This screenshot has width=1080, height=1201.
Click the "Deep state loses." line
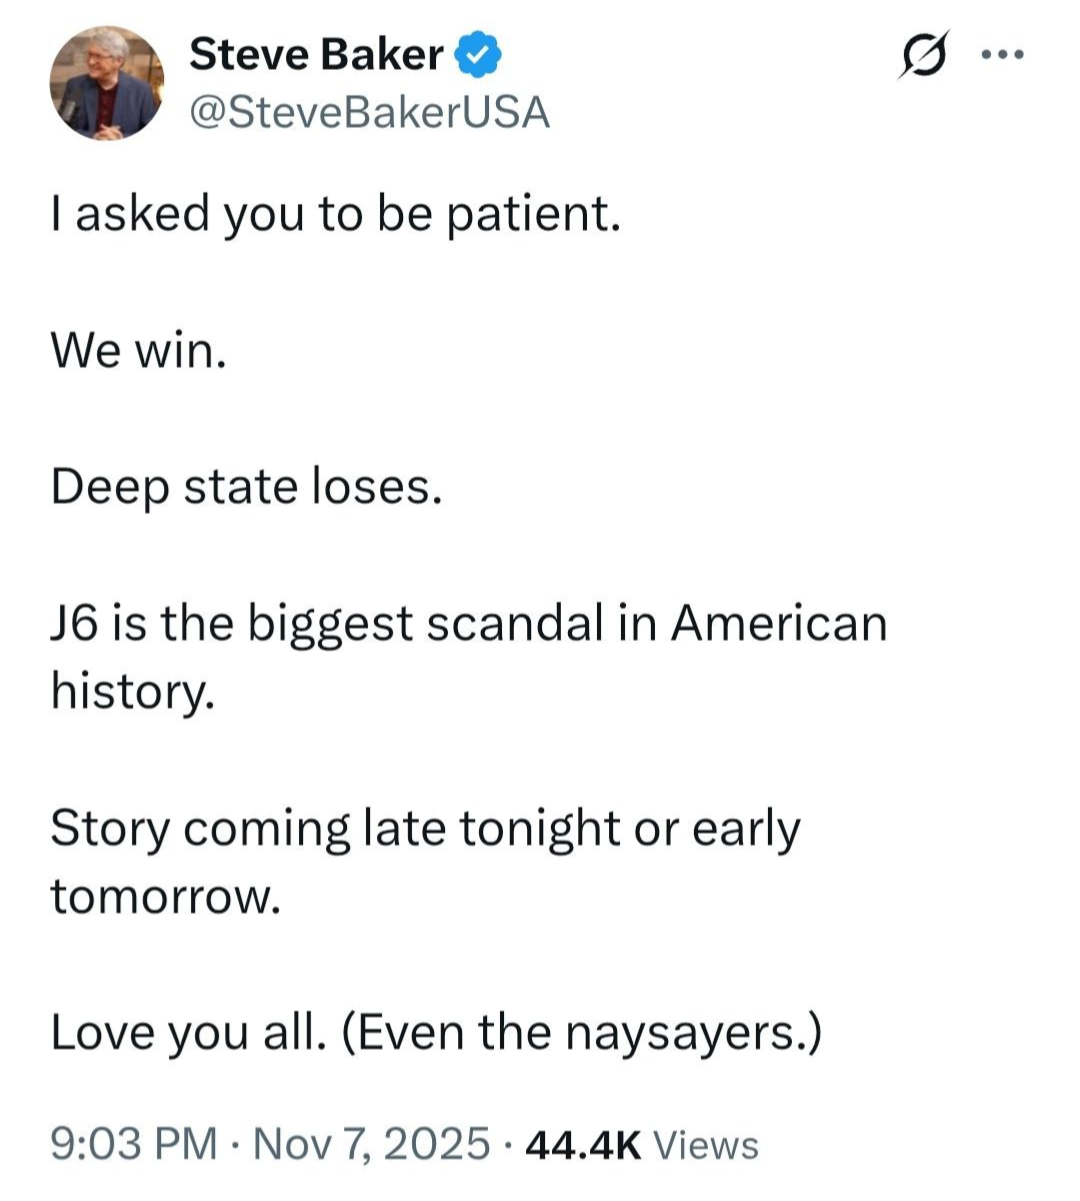click(x=246, y=487)
